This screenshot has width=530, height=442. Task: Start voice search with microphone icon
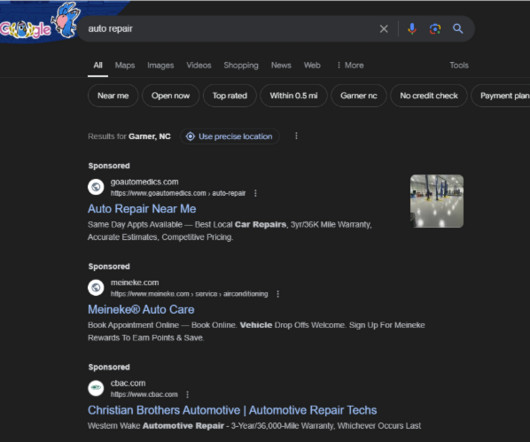click(412, 29)
